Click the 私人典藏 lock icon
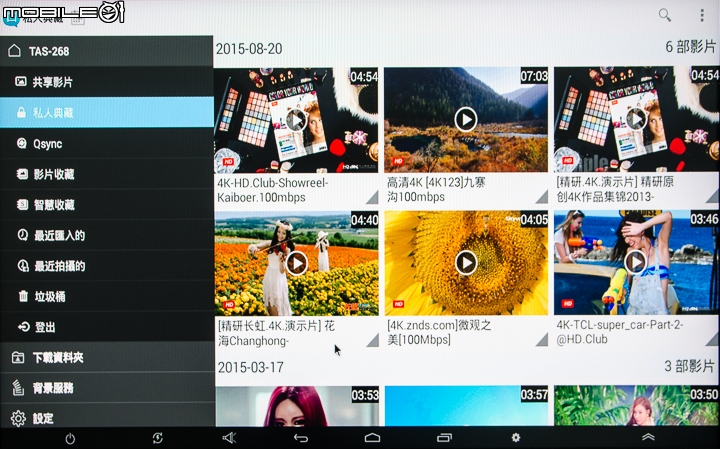This screenshot has height=449, width=720. [x=21, y=112]
